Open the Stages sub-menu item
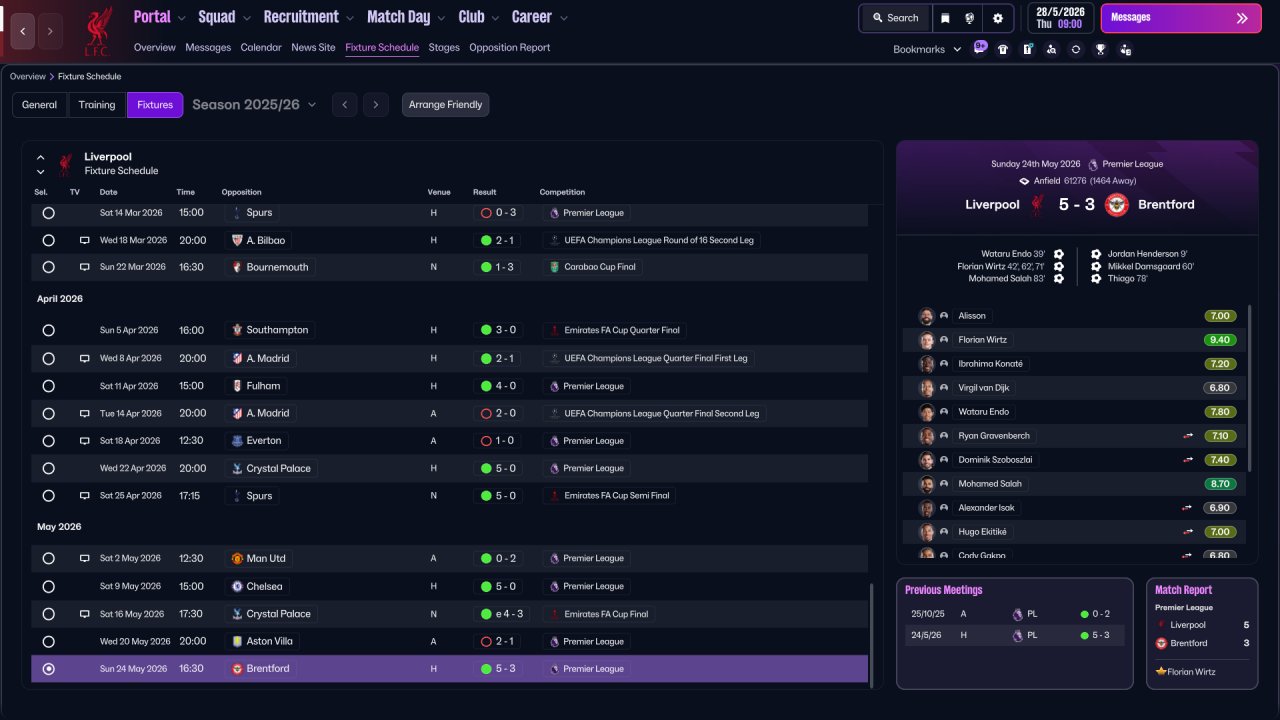The height and width of the screenshot is (720, 1280). click(x=444, y=48)
